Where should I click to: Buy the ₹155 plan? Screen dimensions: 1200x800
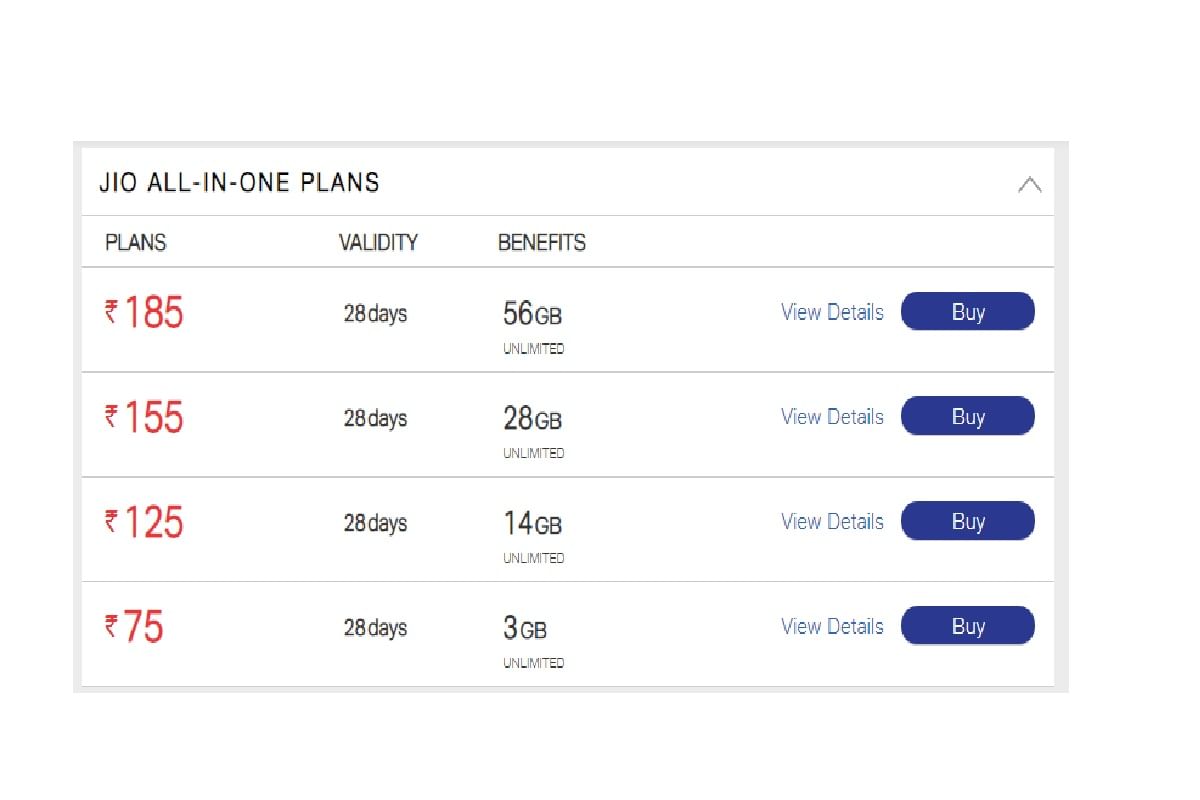[967, 416]
